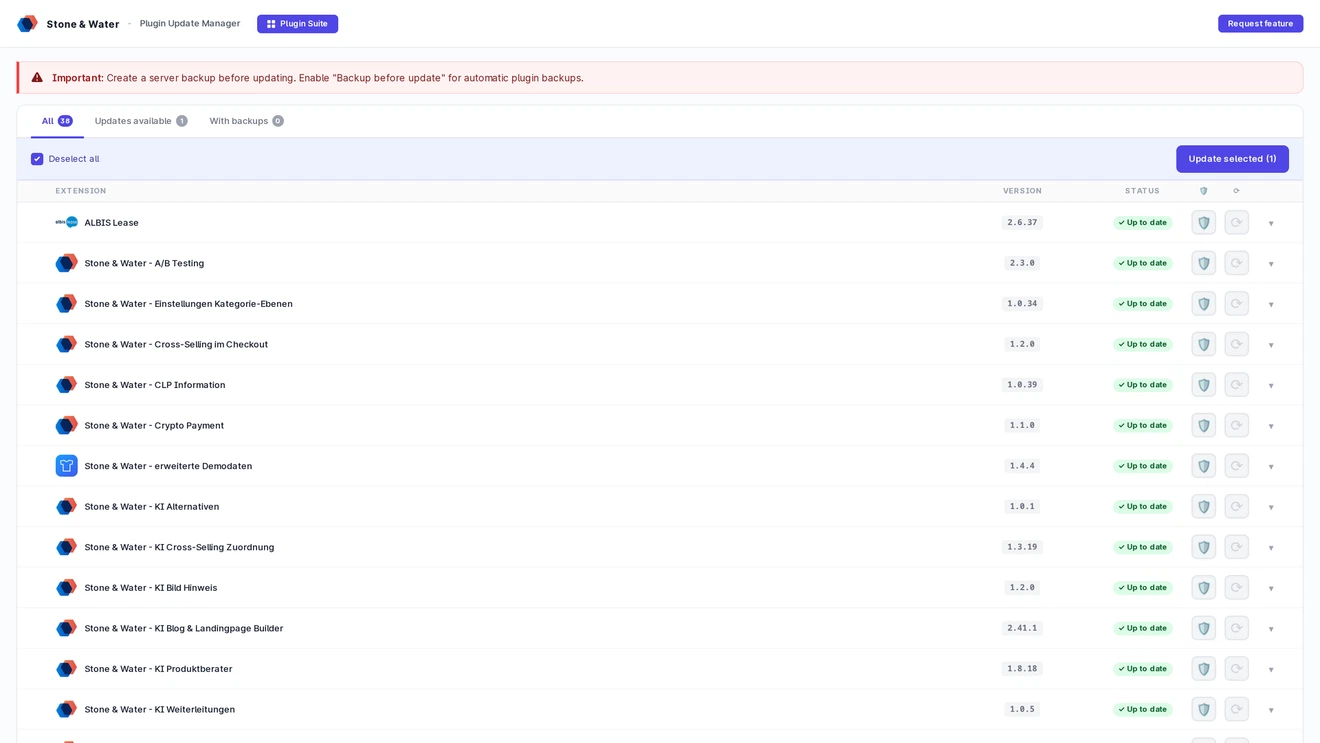The height and width of the screenshot is (743, 1320).
Task: Click refresh icon in KI Bild Hinweis row
Action: (x=1236, y=588)
